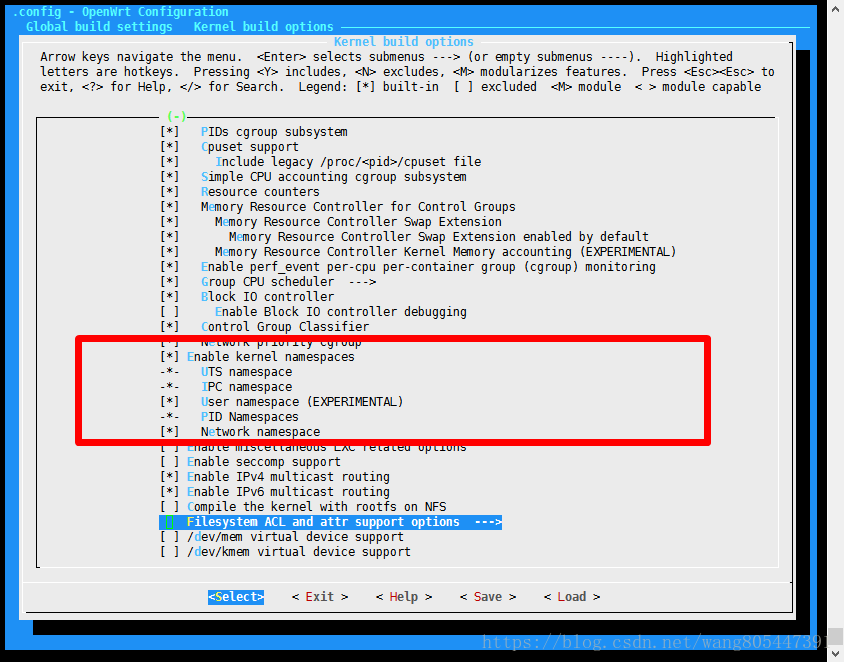Open Filesystem ACL and attr support options
The width and height of the screenshot is (844, 662).
click(x=330, y=522)
